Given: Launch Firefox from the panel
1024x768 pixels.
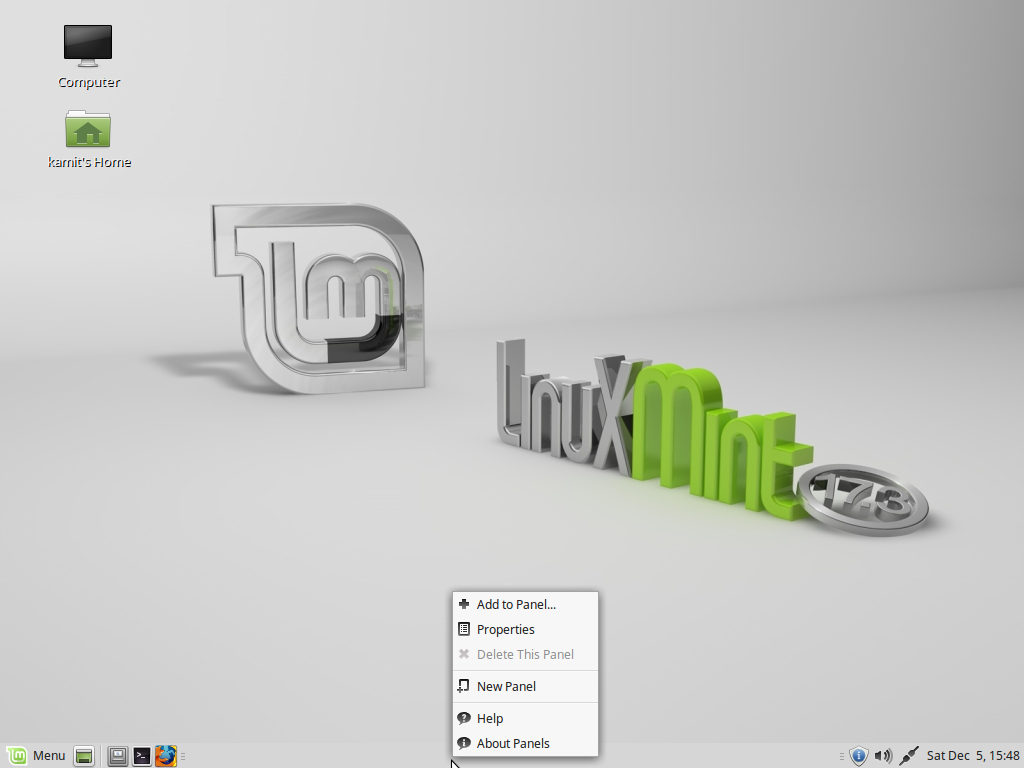Looking at the screenshot, I should pos(166,756).
